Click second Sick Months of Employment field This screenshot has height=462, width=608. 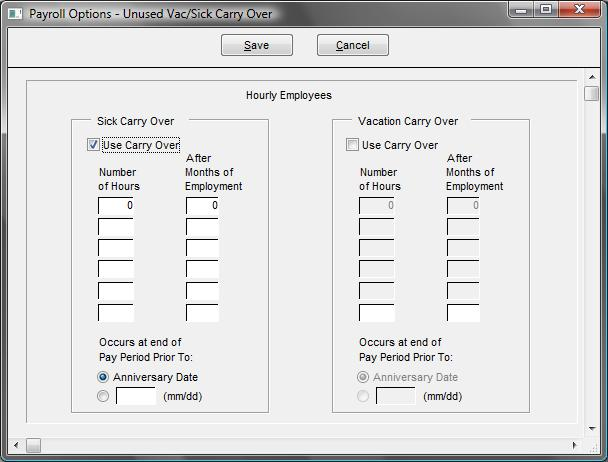pos(202,227)
